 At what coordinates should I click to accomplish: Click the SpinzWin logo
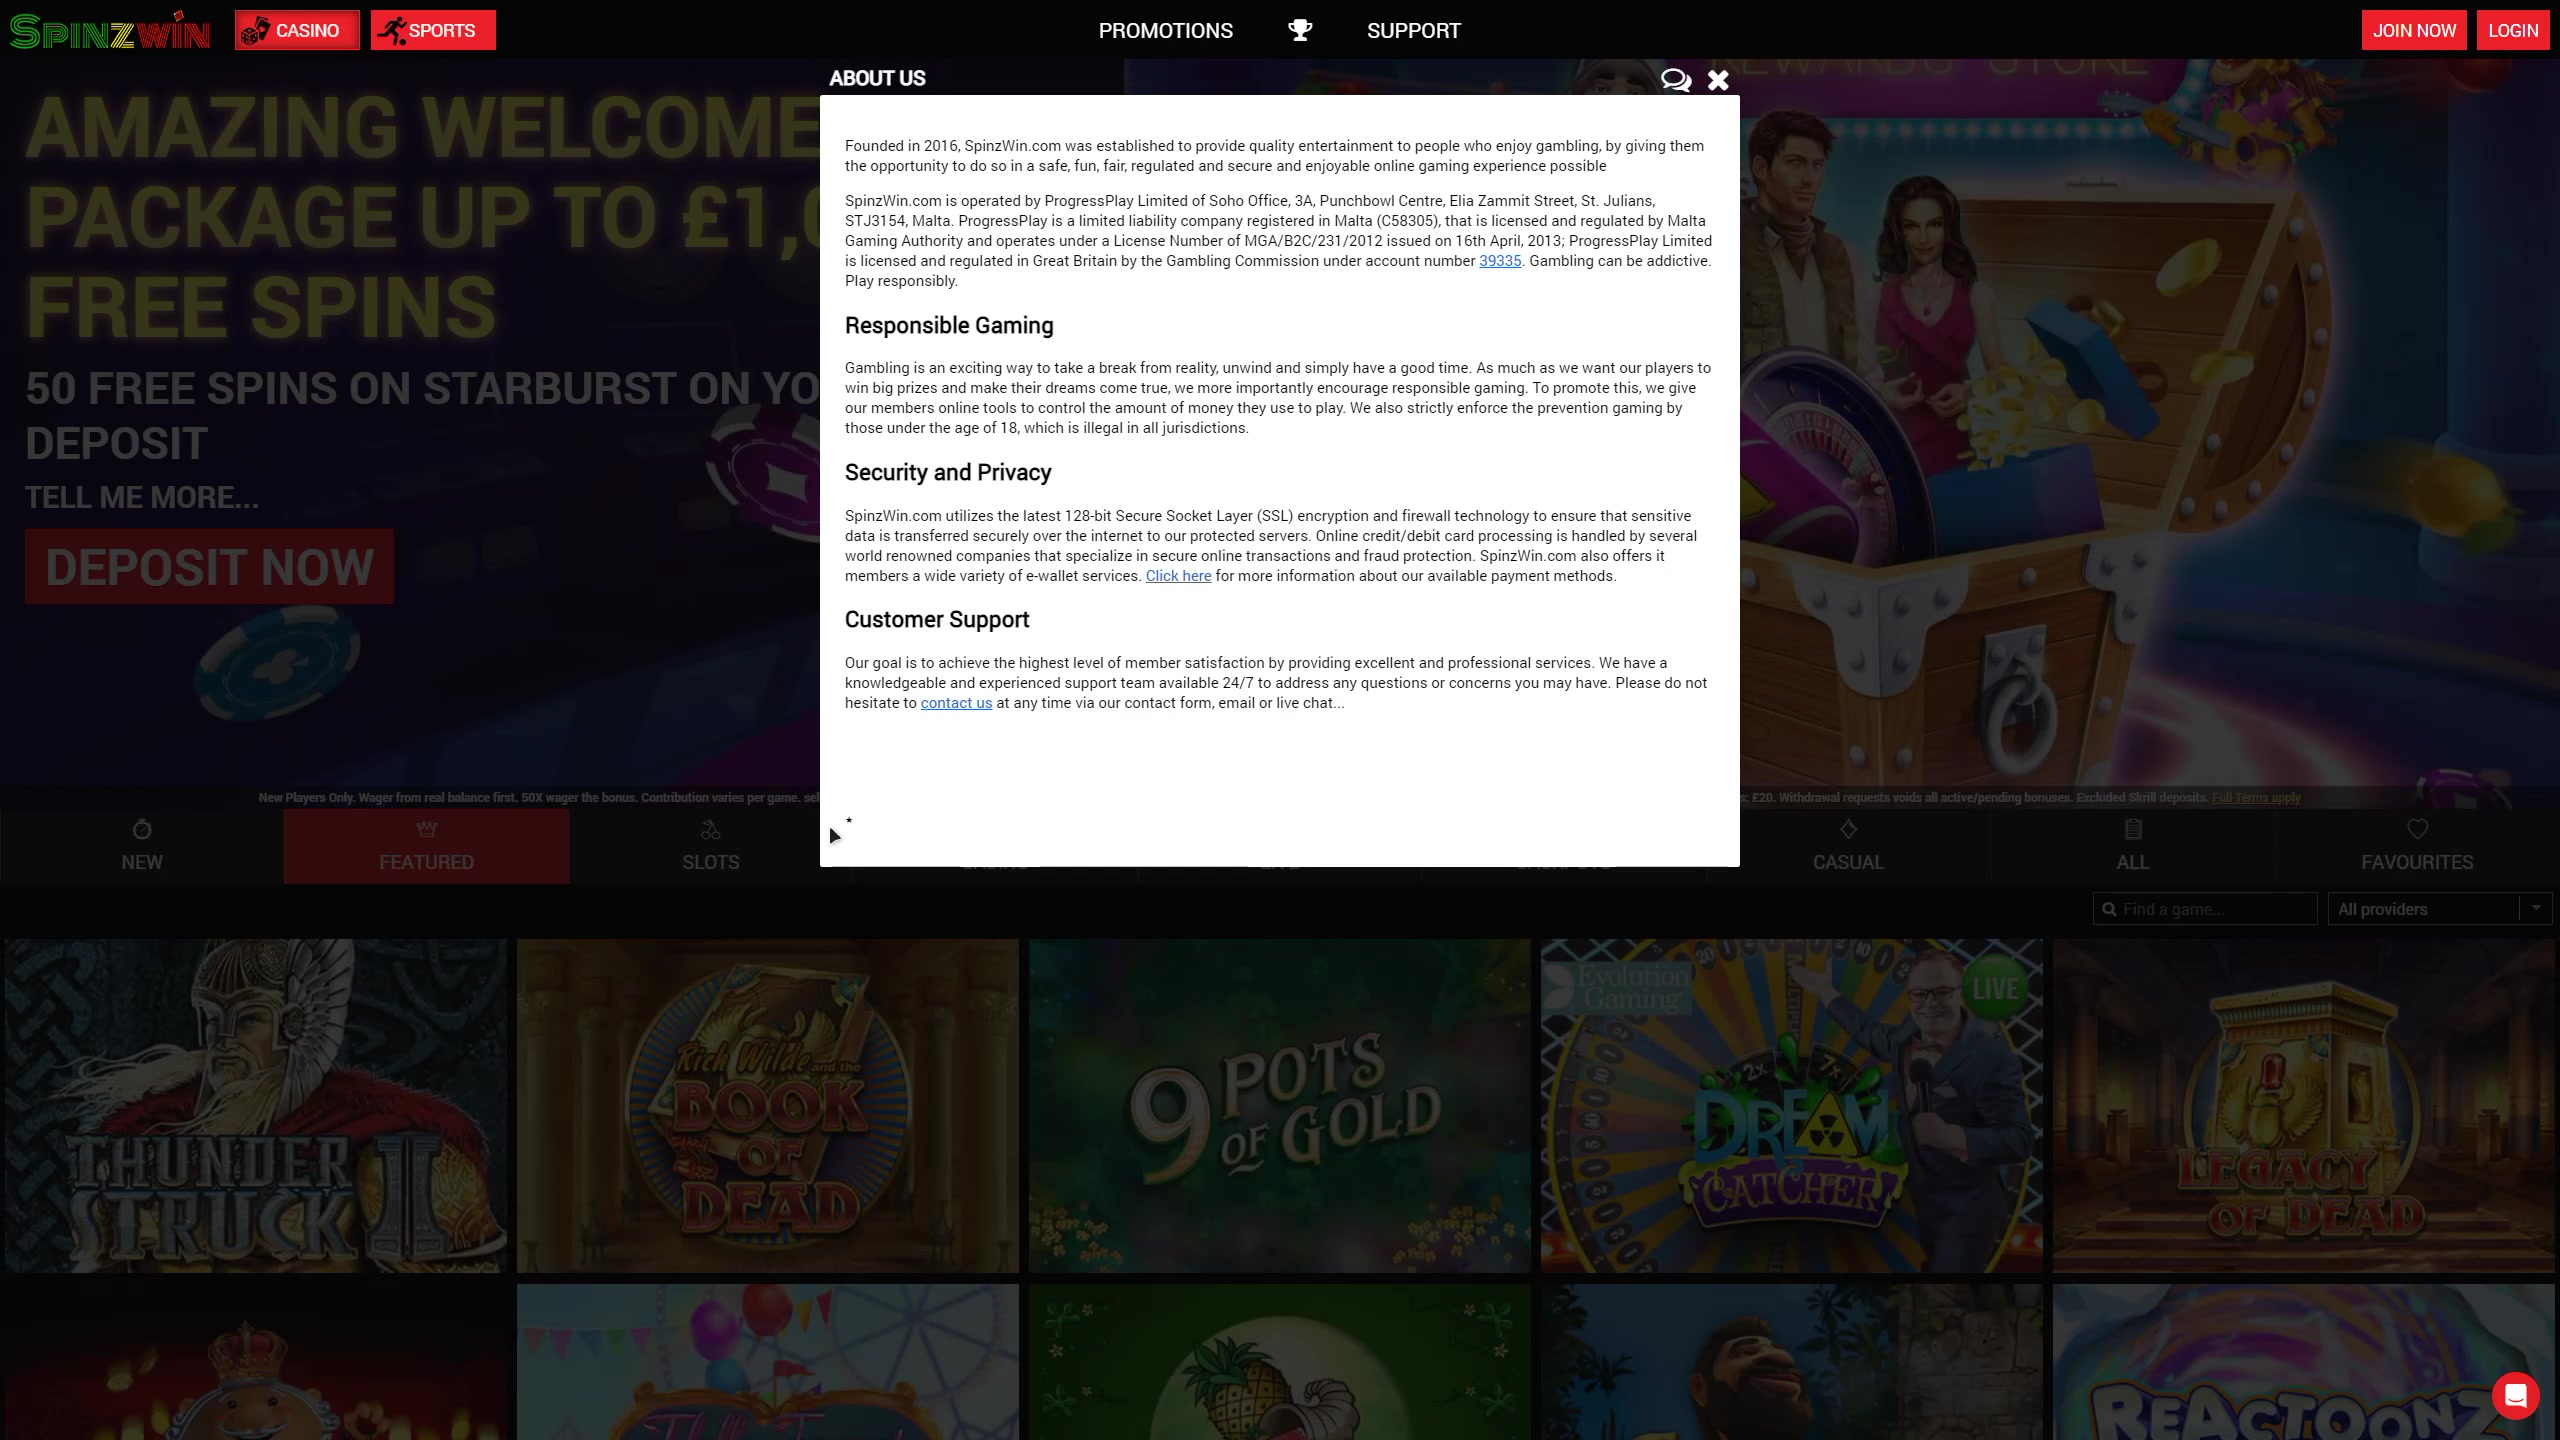(x=110, y=31)
